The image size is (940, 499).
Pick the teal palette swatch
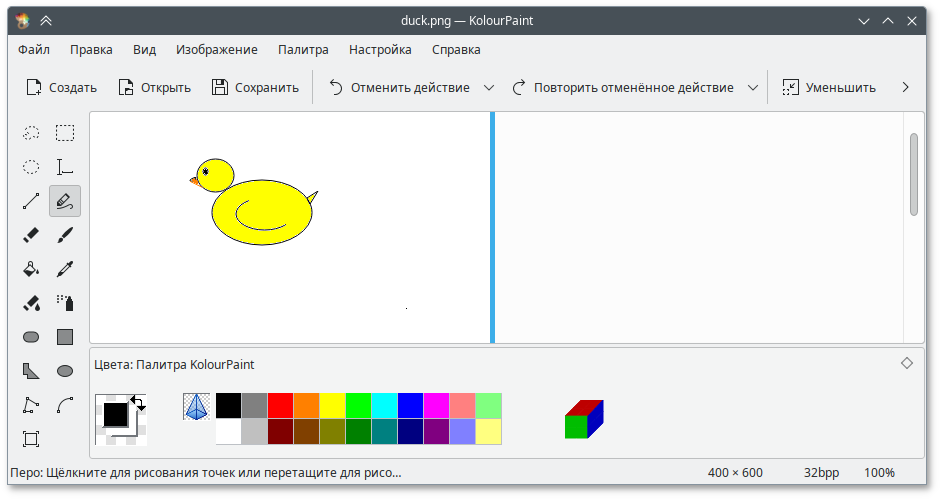pos(384,432)
